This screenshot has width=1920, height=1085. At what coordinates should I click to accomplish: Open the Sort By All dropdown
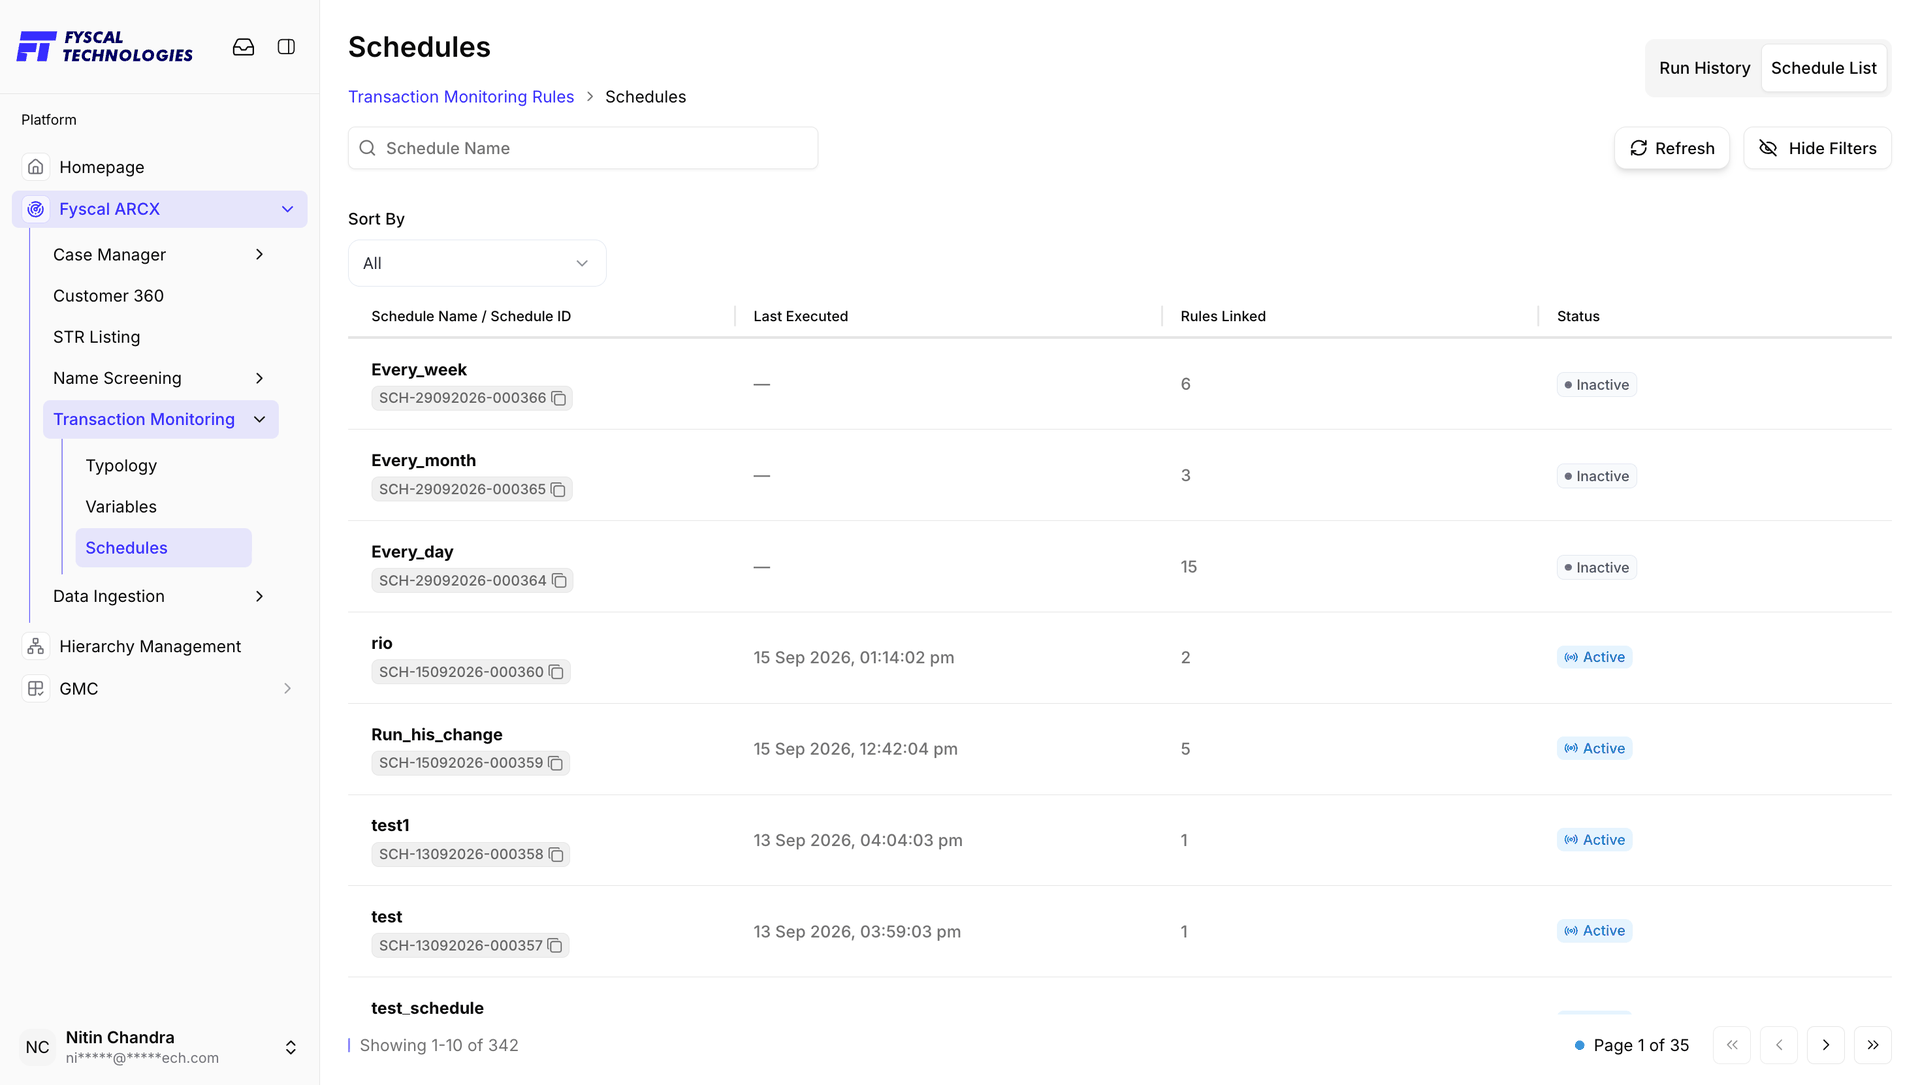[x=477, y=263]
